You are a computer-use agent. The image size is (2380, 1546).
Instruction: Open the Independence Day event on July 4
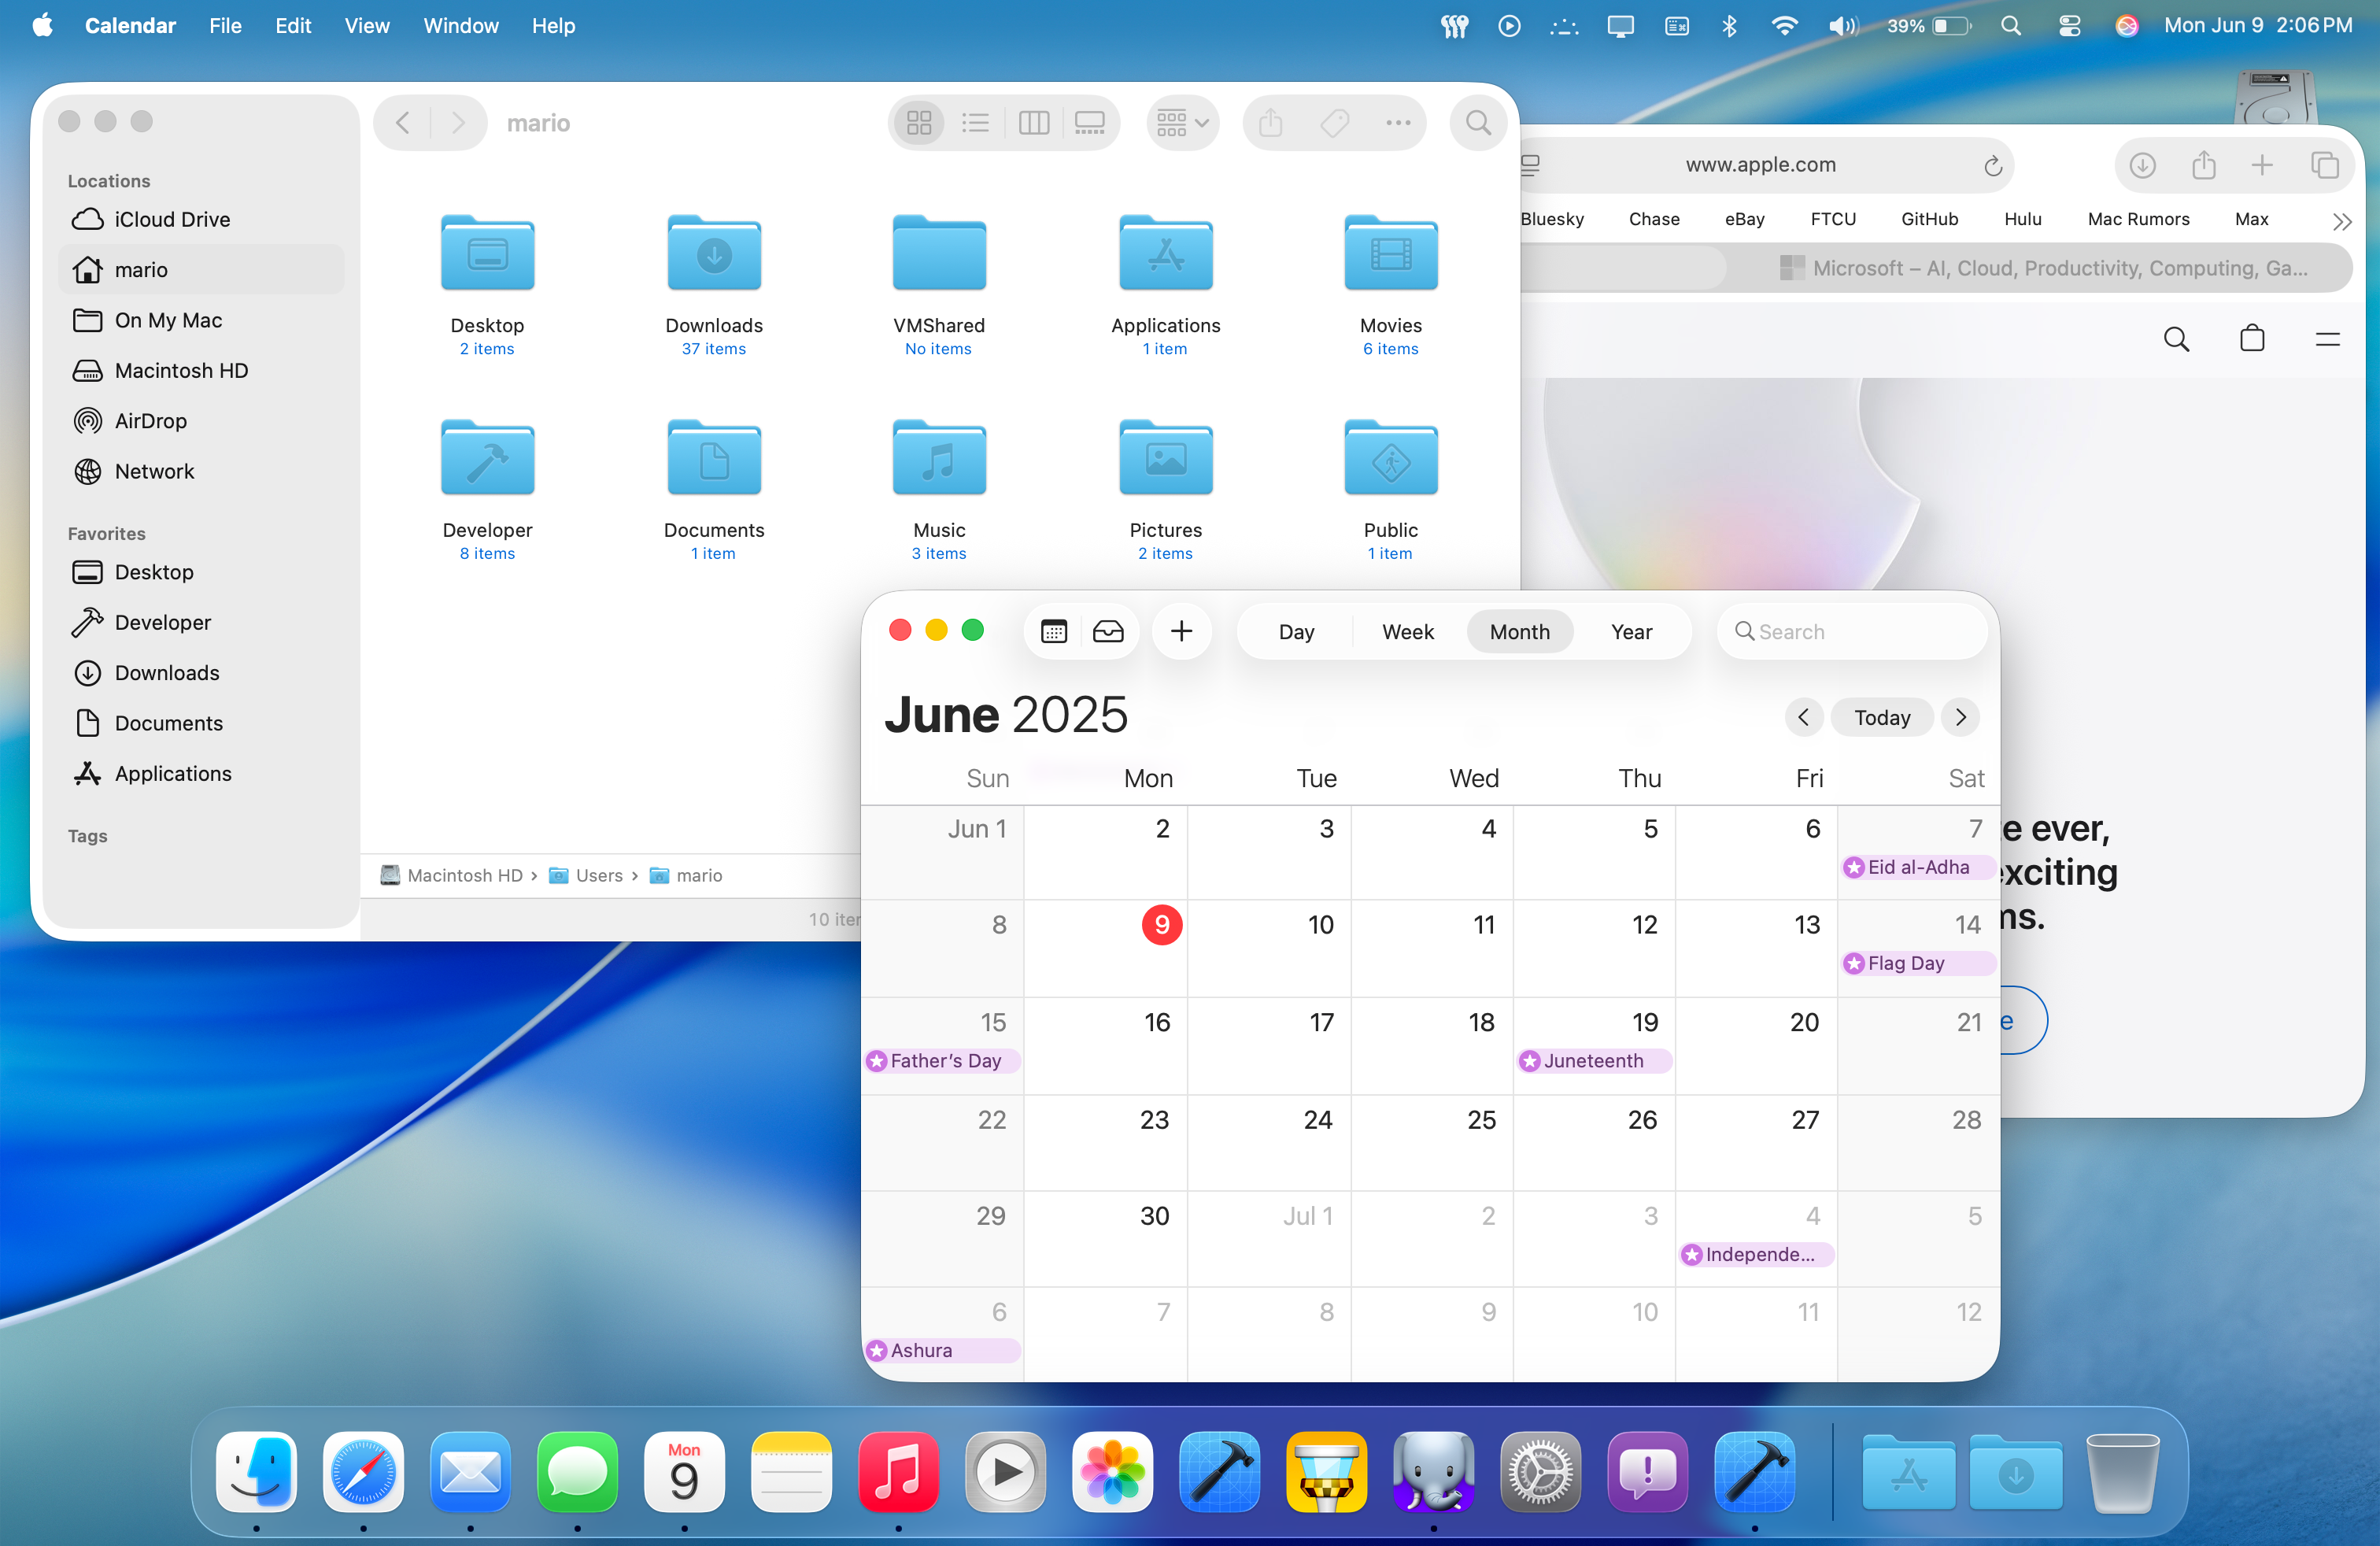(x=1755, y=1254)
